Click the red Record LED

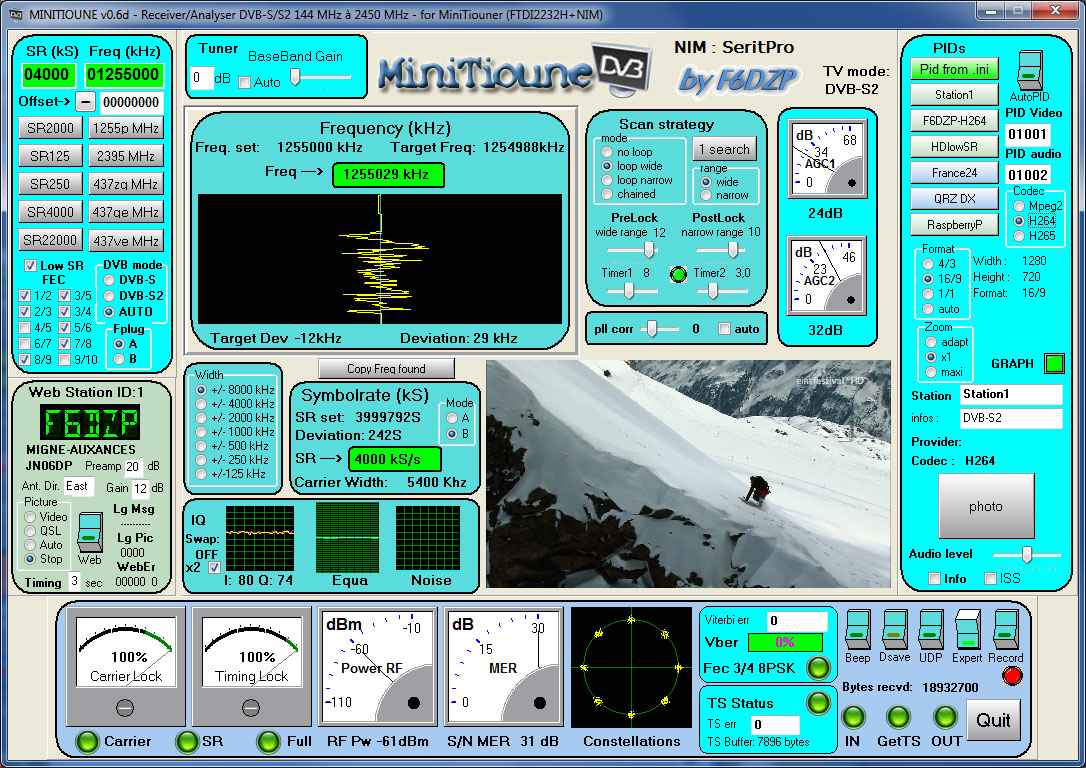point(1013,675)
